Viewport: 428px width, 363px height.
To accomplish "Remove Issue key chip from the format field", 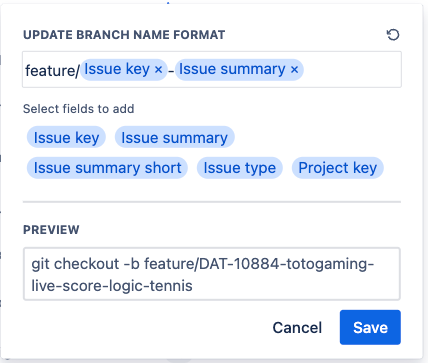I will tap(159, 70).
